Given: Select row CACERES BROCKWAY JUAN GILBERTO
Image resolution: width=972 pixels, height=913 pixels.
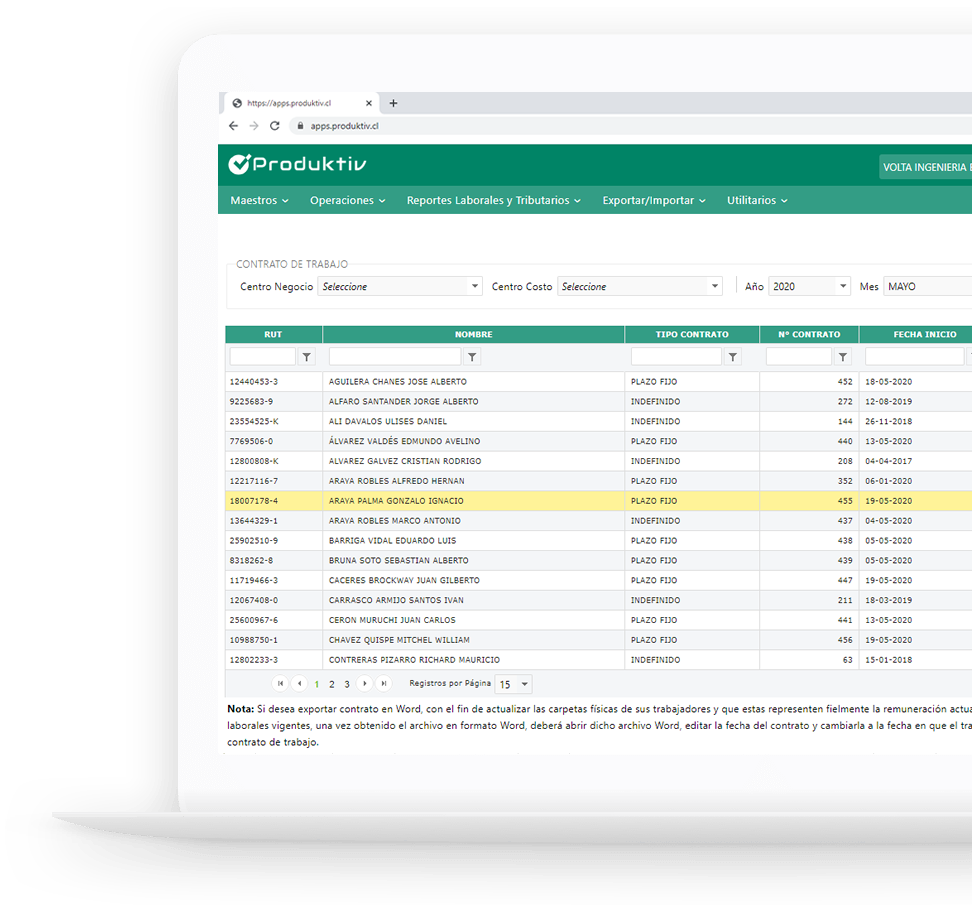Looking at the screenshot, I should tap(599, 580).
